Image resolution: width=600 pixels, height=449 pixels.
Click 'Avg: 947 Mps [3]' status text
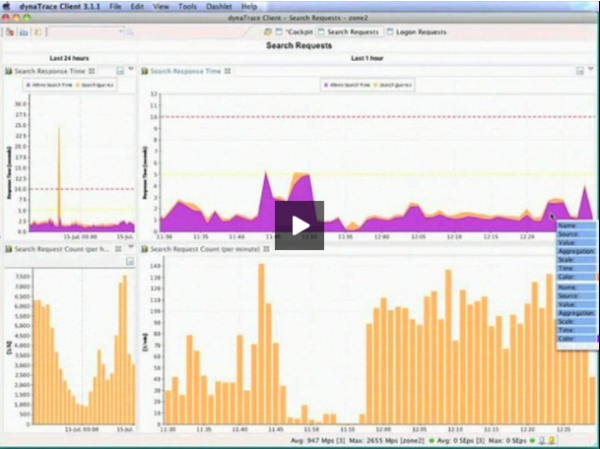pyautogui.click(x=318, y=441)
